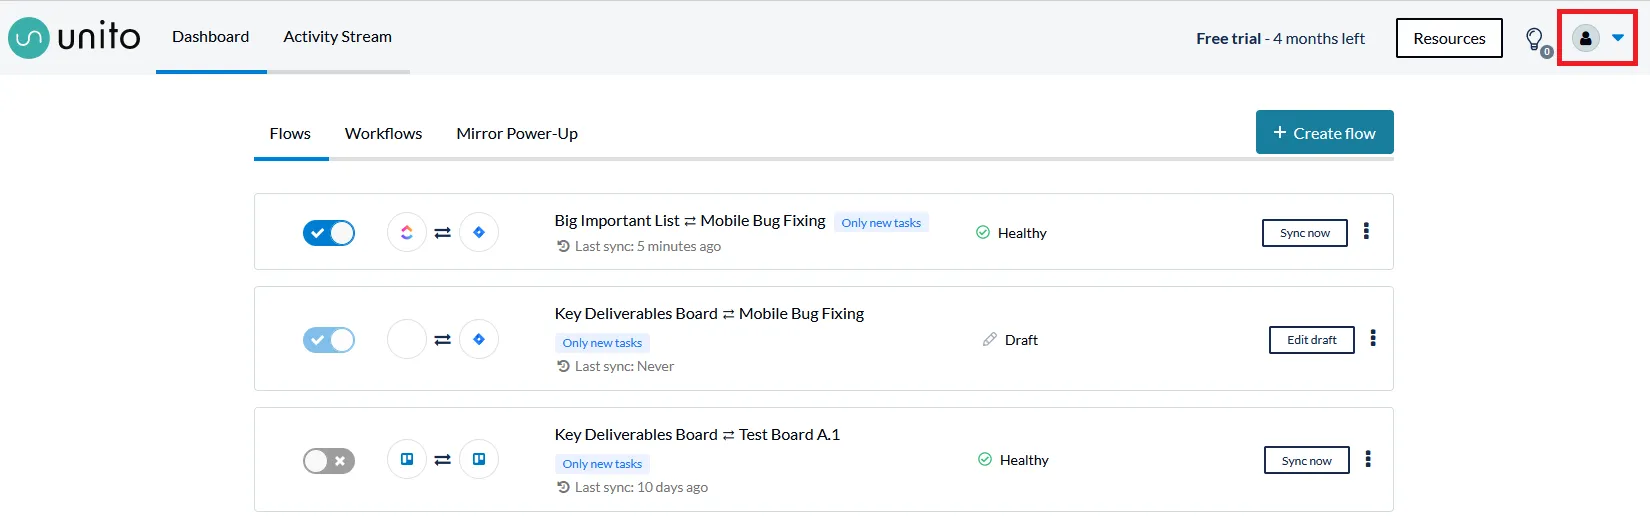Toggle the draft Key Deliverables flow switch
This screenshot has height=524, width=1650.
click(x=329, y=340)
